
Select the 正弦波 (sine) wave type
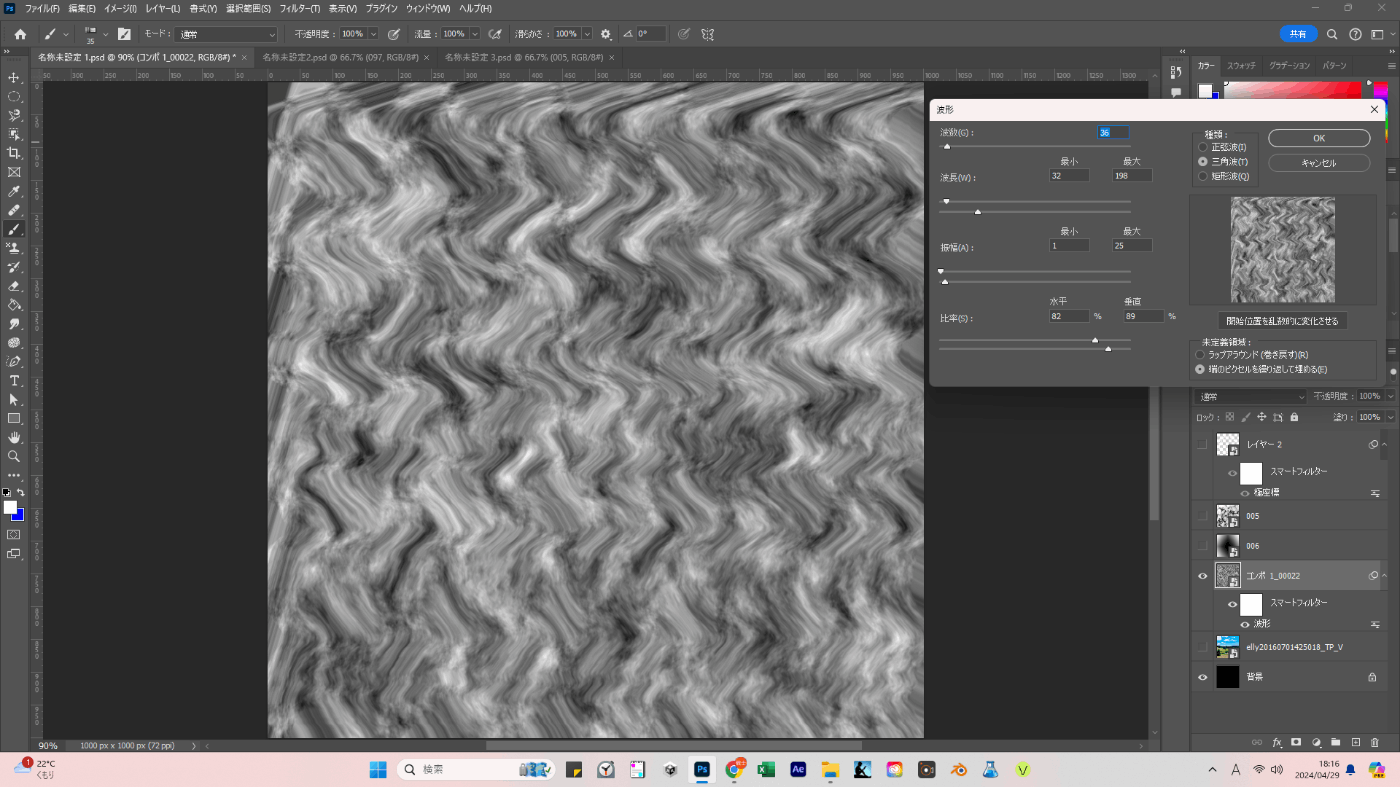point(1202,147)
